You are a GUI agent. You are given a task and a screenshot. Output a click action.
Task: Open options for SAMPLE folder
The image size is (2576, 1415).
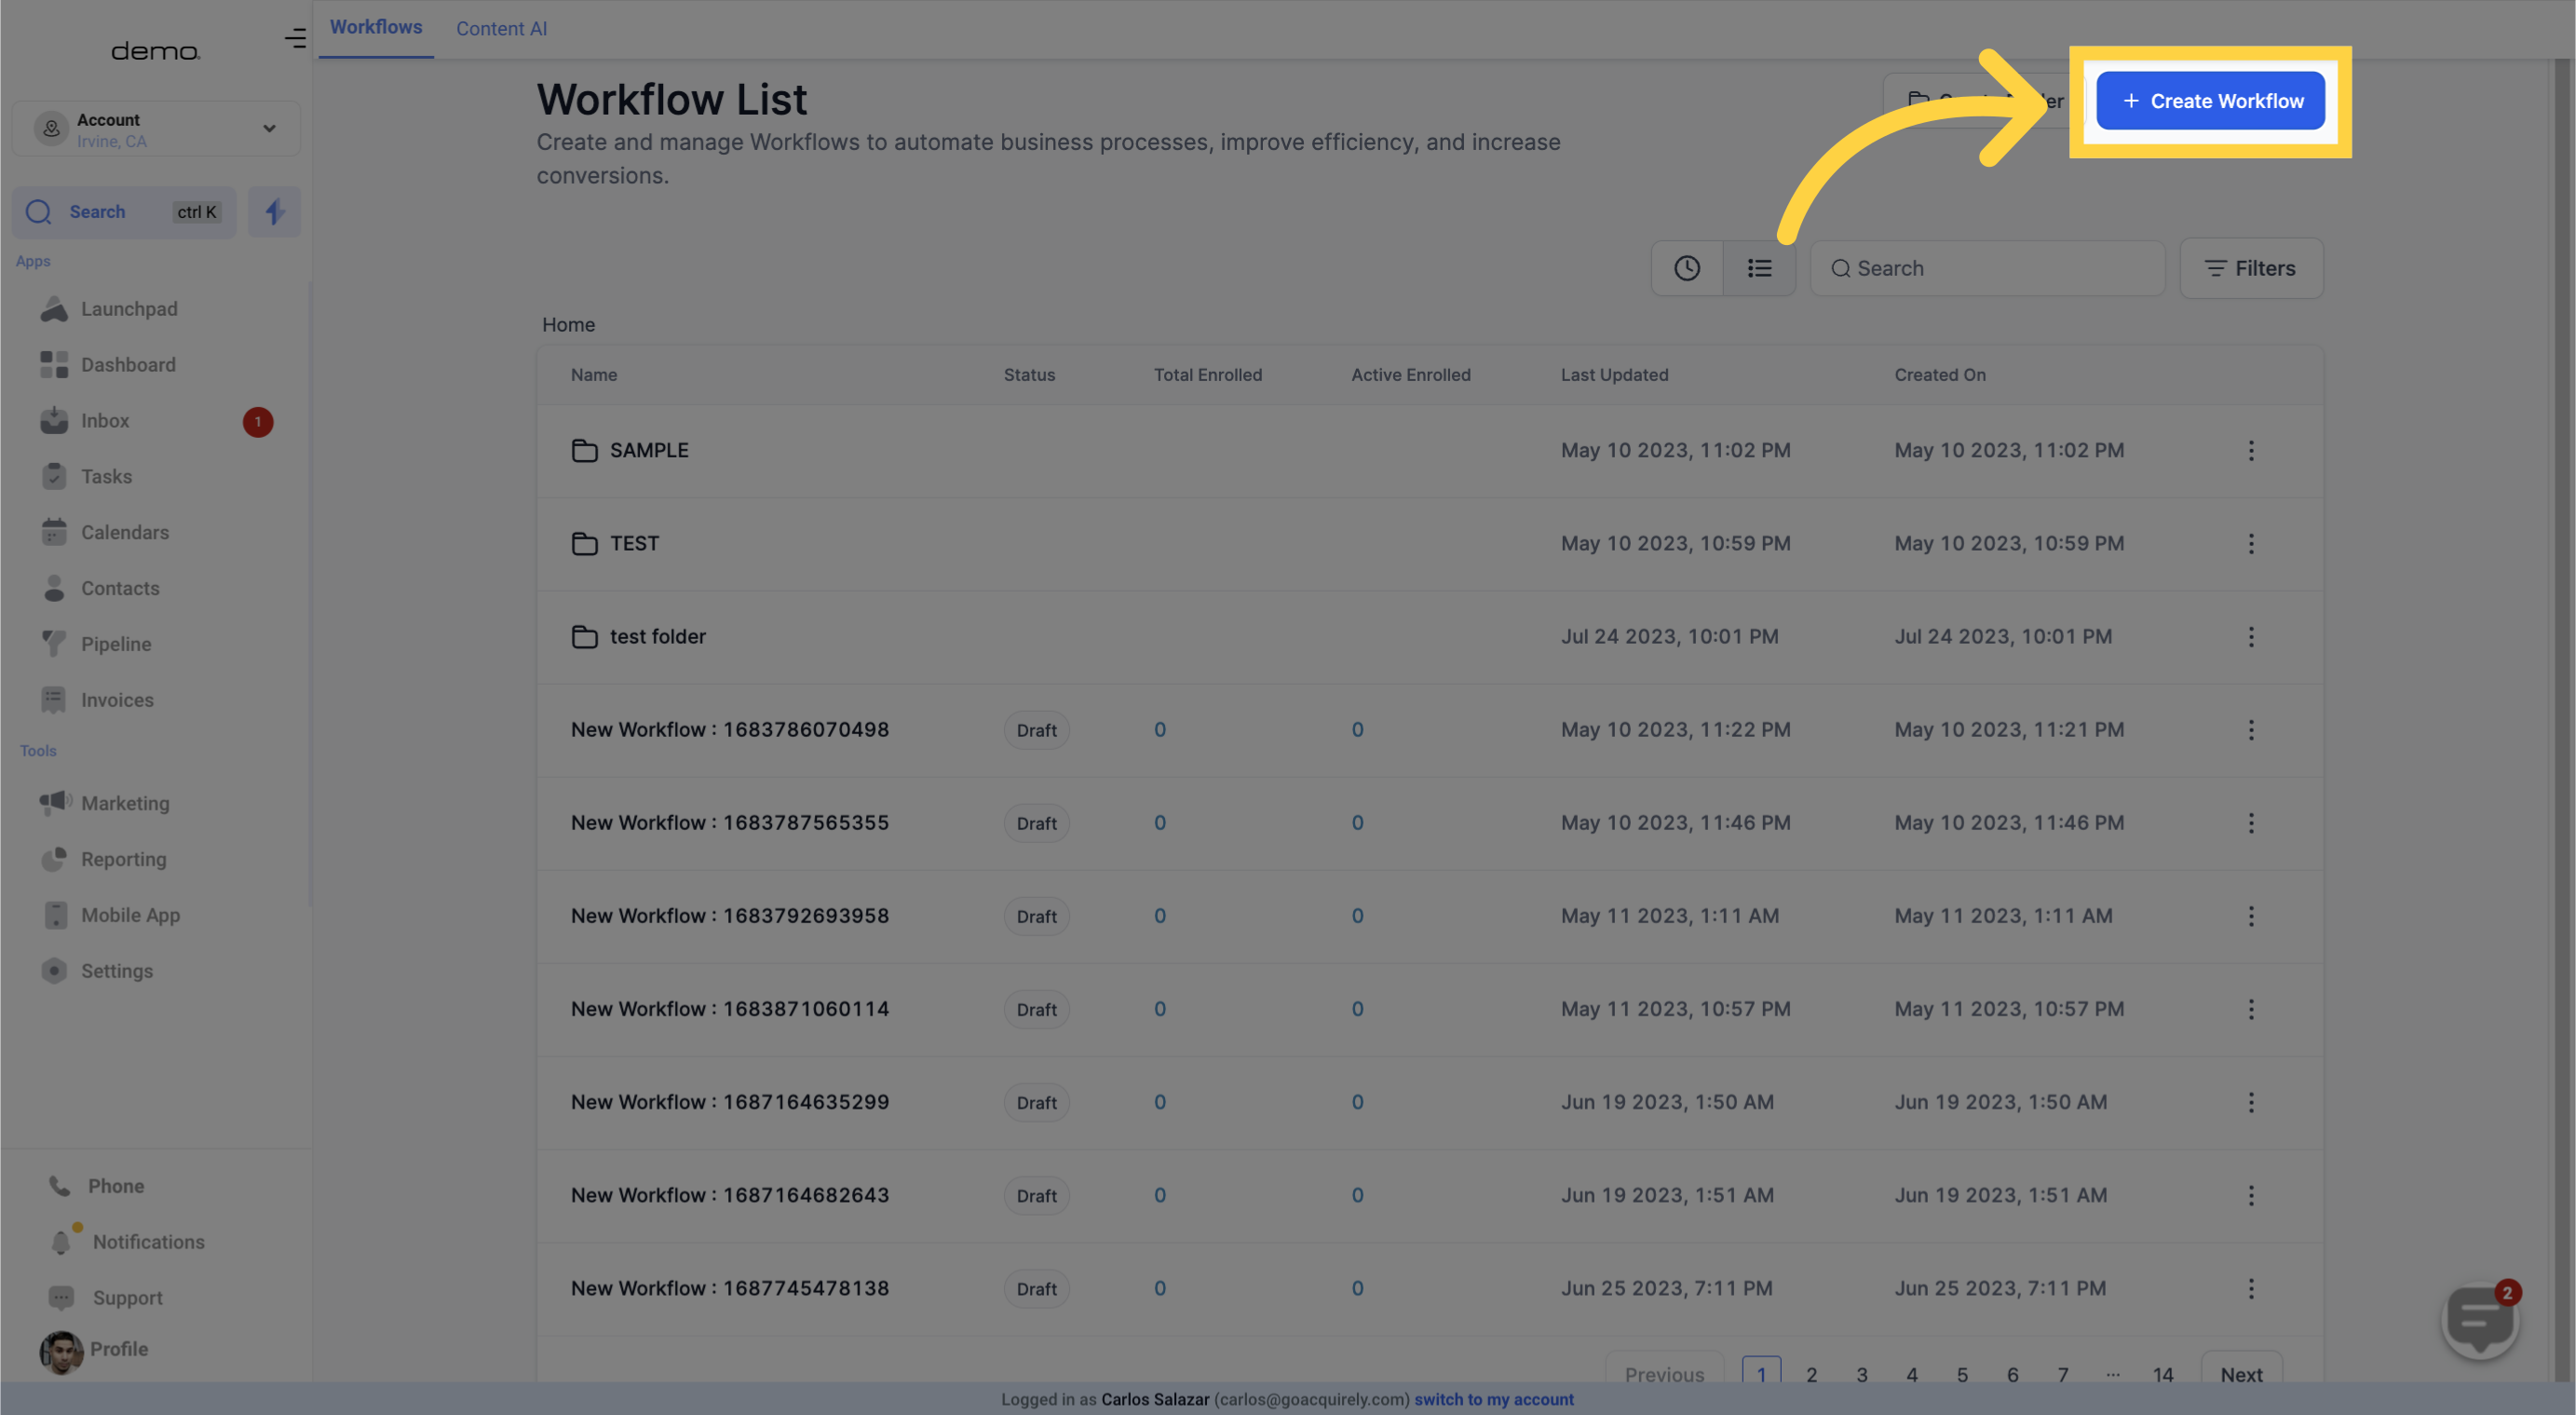coord(2250,450)
